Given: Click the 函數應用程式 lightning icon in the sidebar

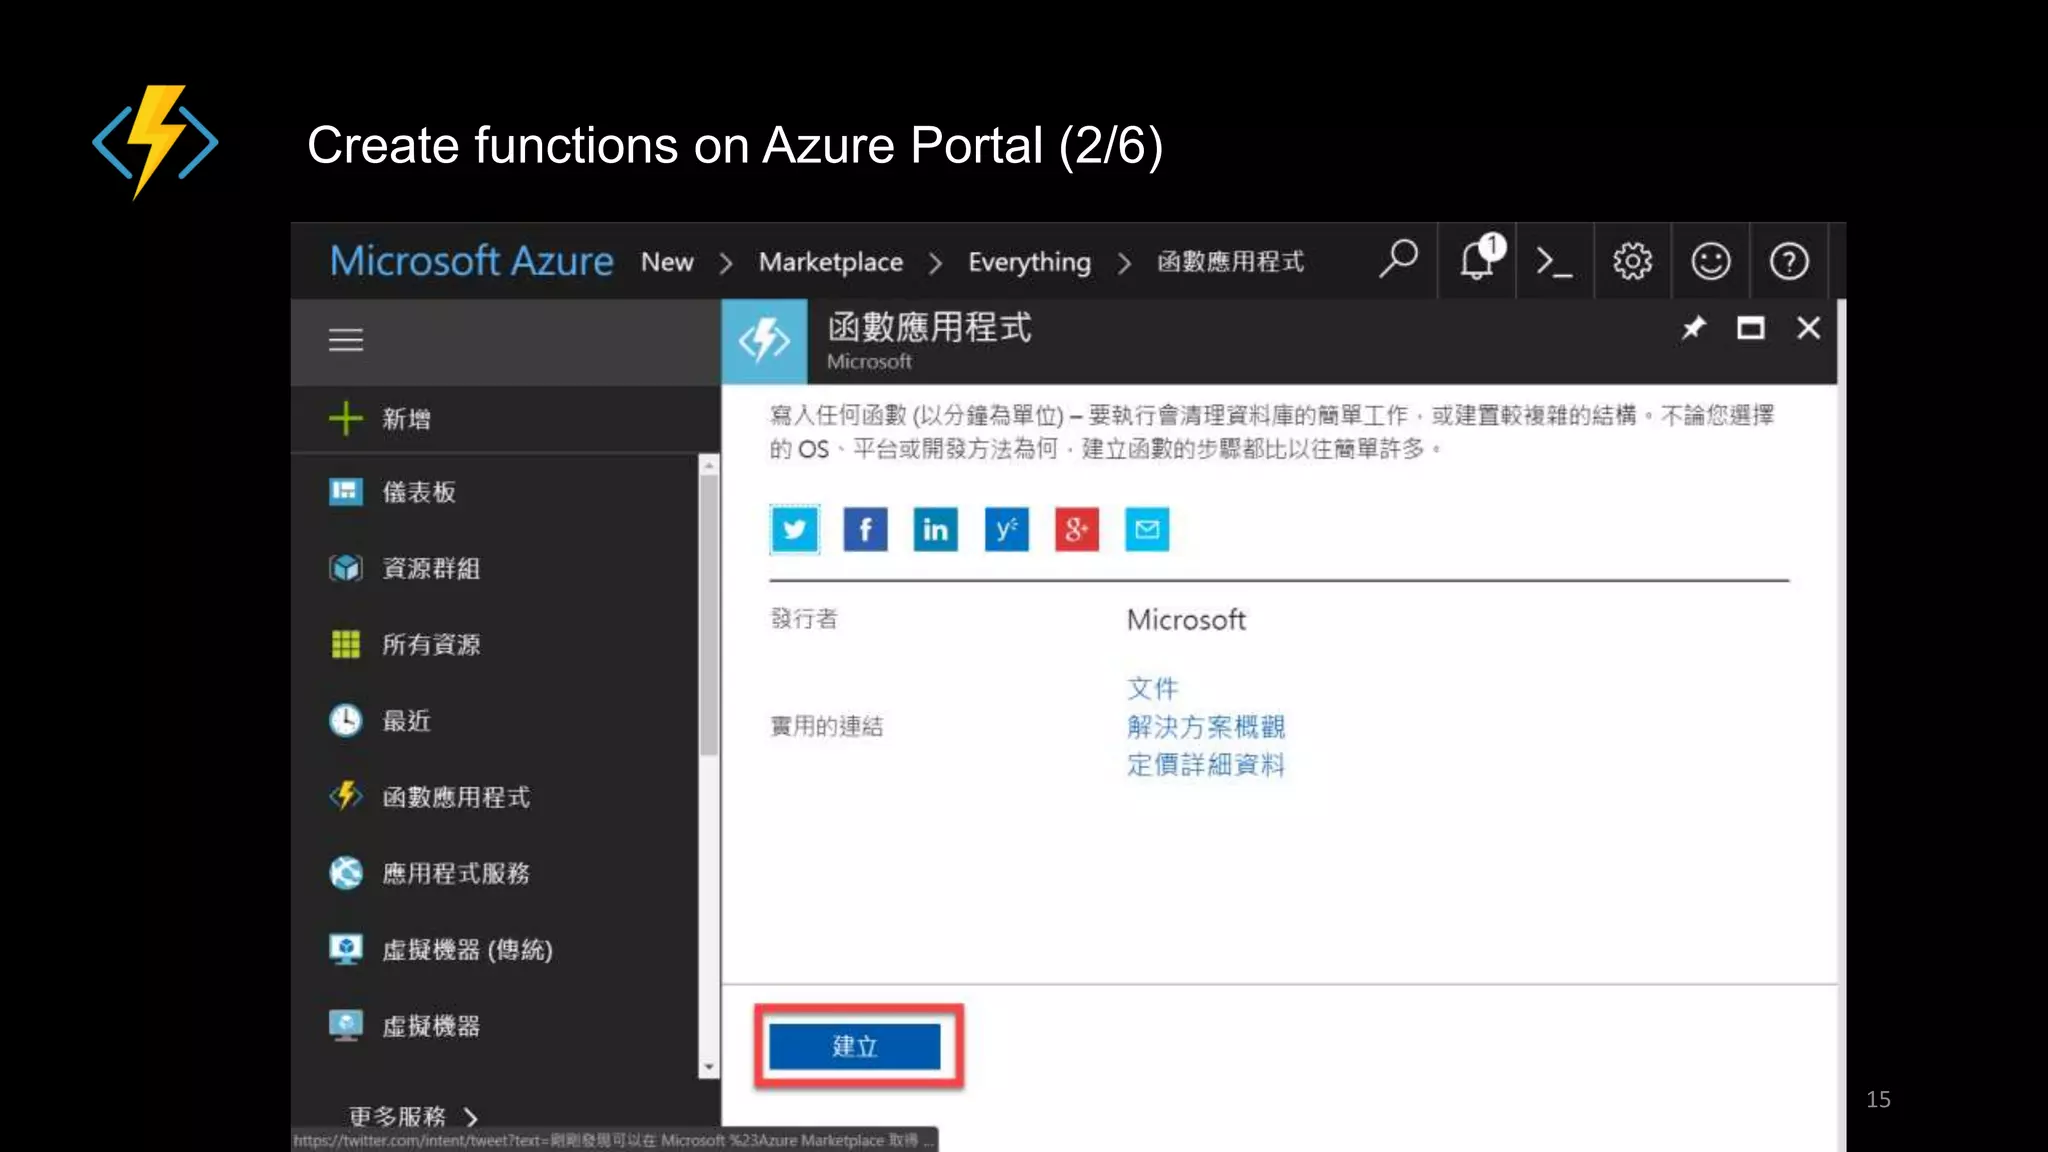Looking at the screenshot, I should pyautogui.click(x=345, y=796).
